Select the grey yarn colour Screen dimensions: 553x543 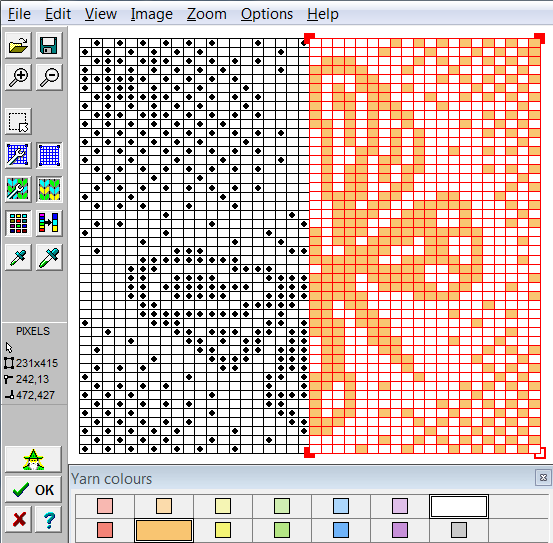[x=459, y=530]
